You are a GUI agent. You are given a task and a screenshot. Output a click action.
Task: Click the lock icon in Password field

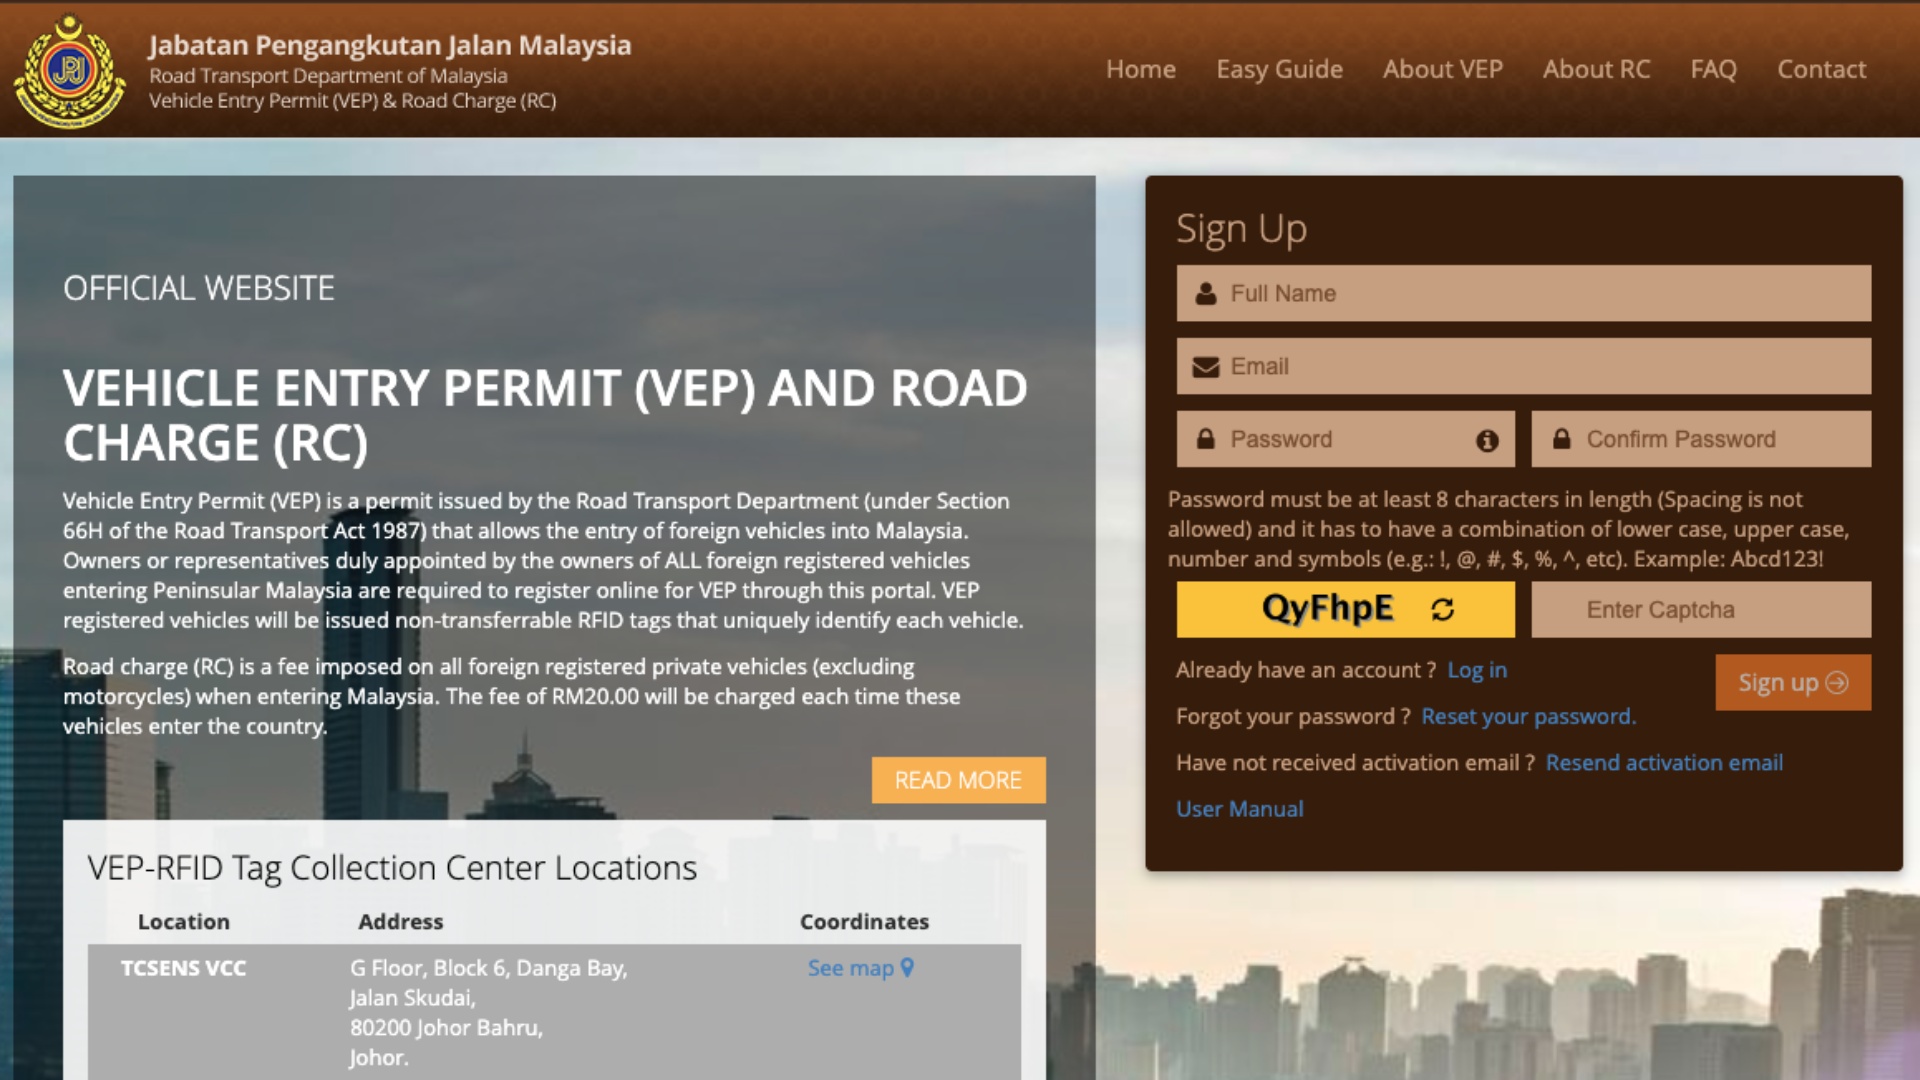pyautogui.click(x=1206, y=439)
